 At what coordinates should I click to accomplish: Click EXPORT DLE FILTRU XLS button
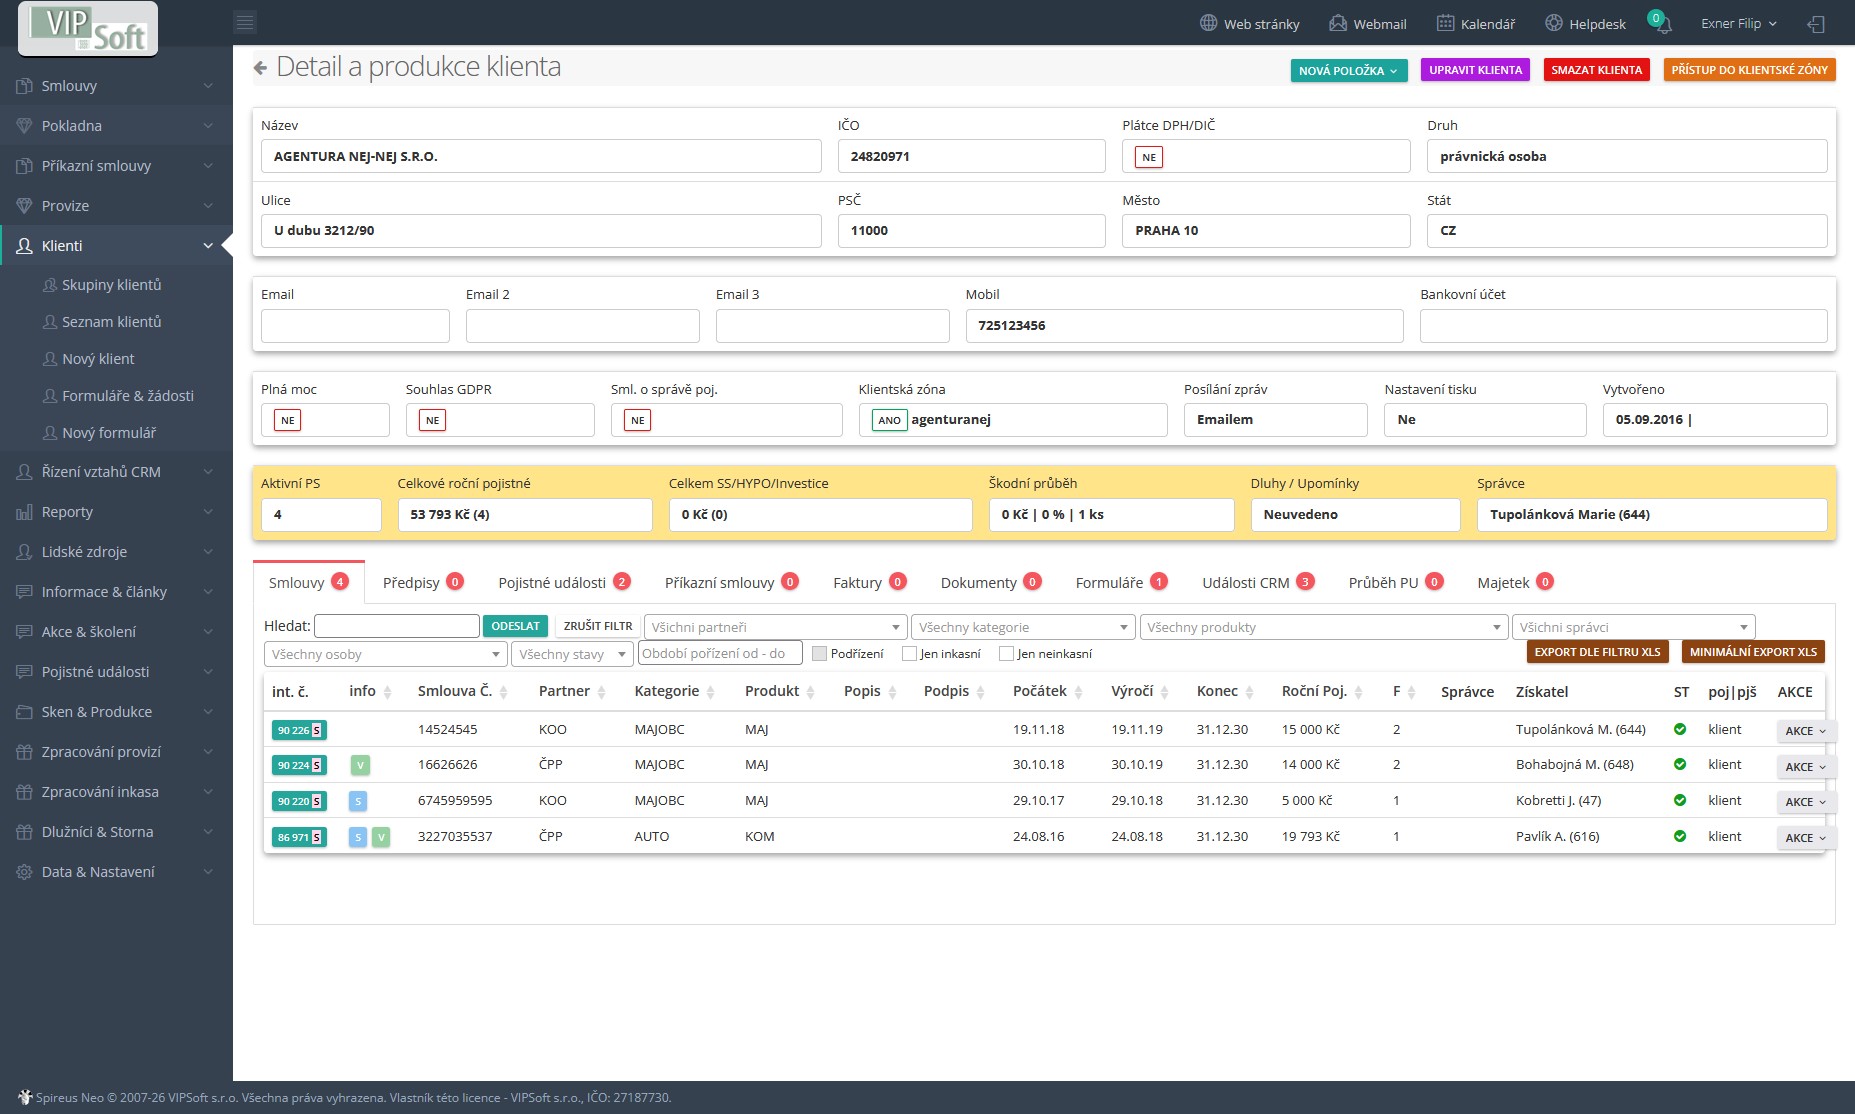(x=1597, y=652)
